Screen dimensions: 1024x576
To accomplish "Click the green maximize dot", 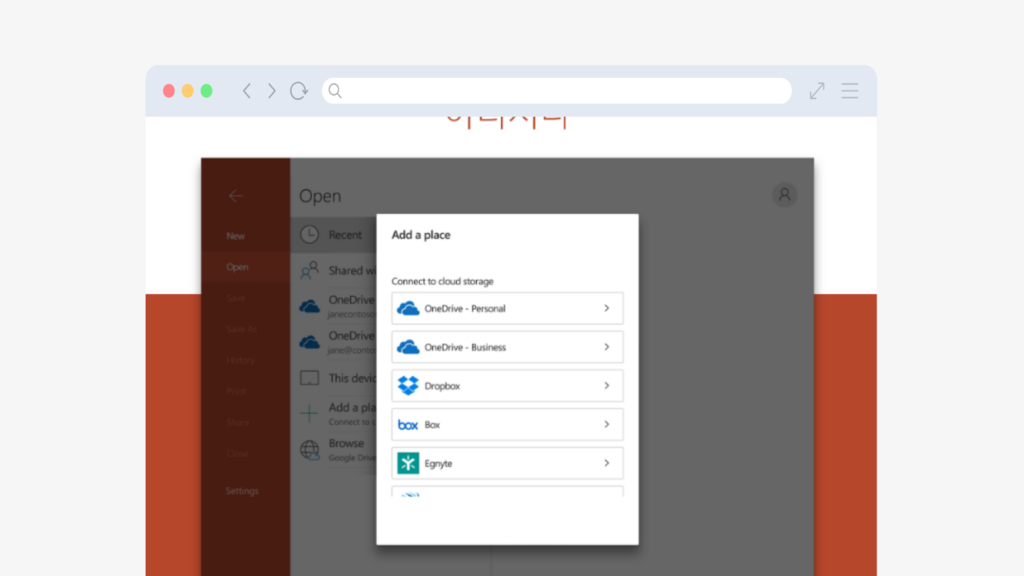I will click(x=206, y=91).
